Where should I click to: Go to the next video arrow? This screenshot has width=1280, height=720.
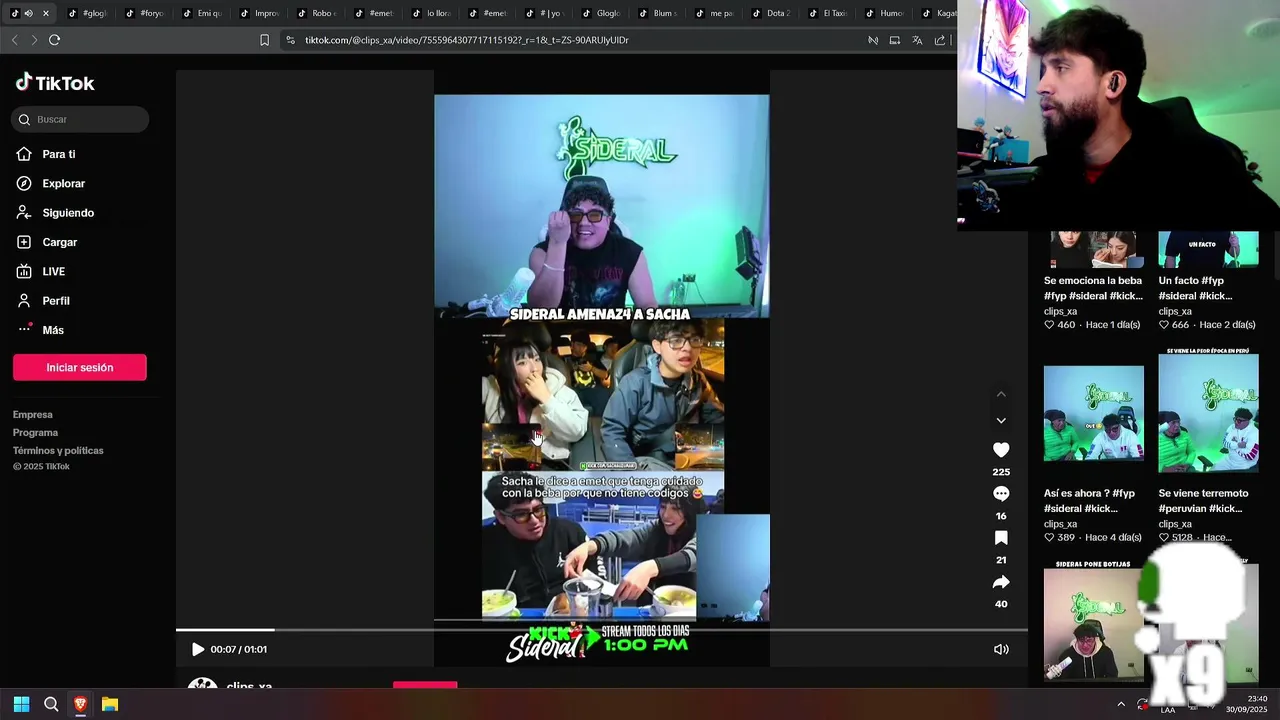point(1001,421)
